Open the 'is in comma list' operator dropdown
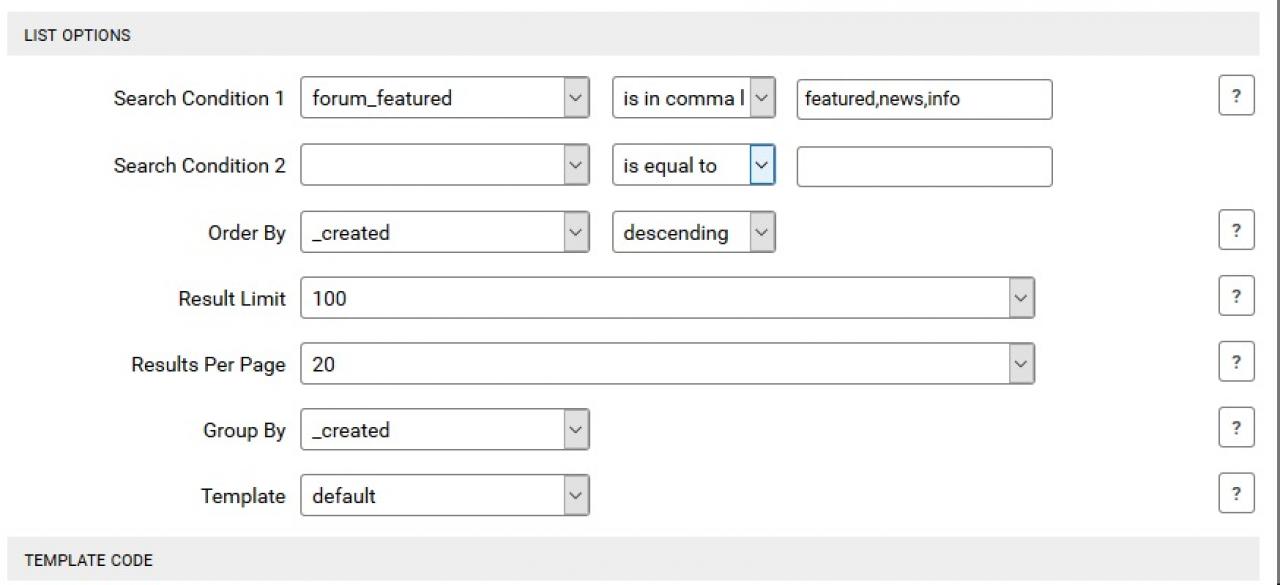 pos(693,98)
